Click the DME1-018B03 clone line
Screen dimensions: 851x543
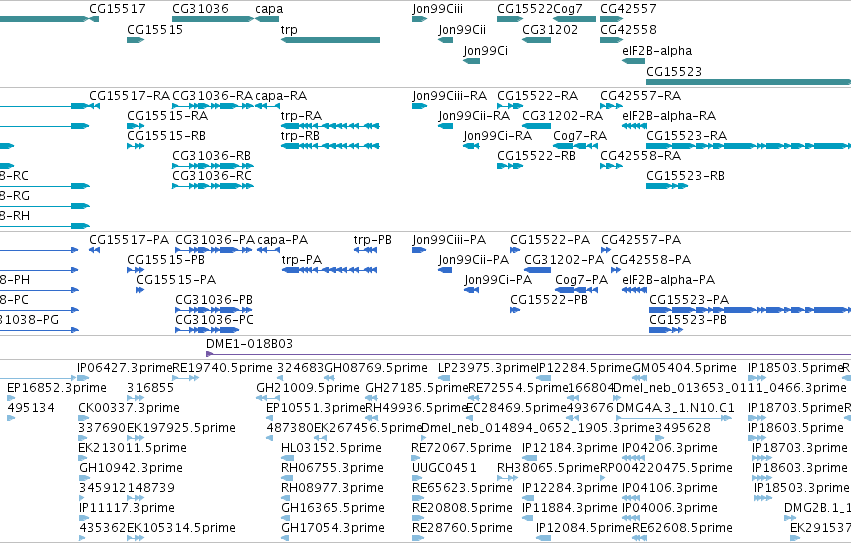click(x=528, y=354)
